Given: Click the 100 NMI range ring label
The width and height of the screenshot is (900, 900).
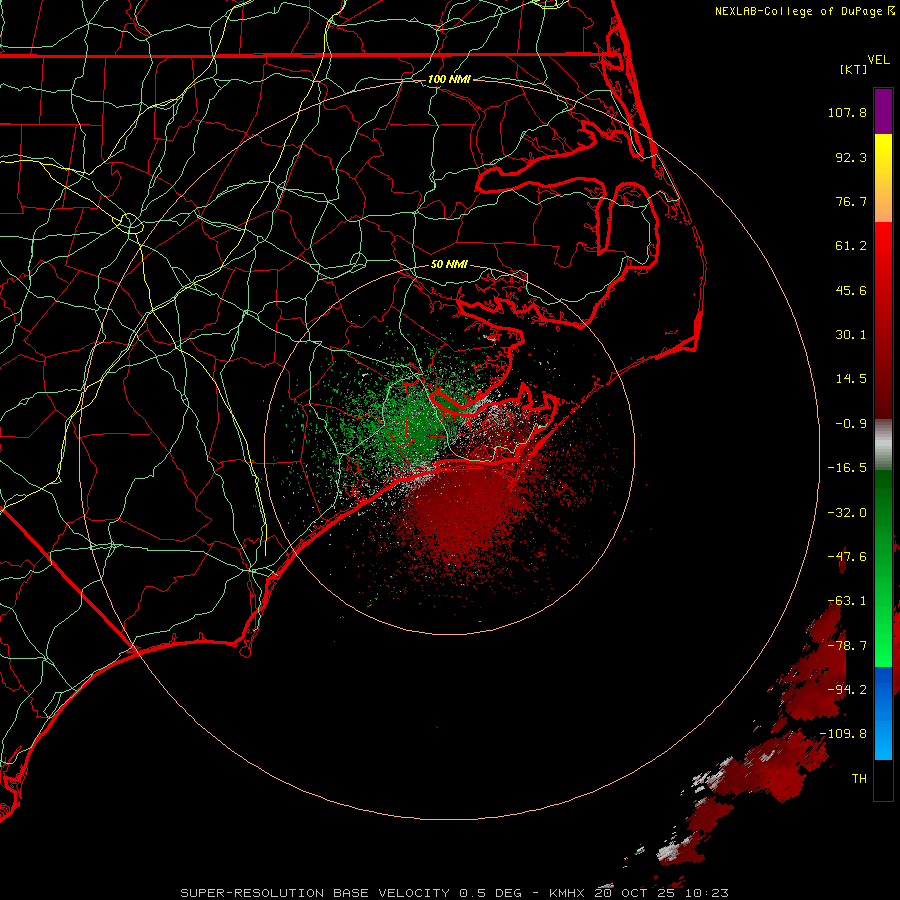Looking at the screenshot, I should pyautogui.click(x=449, y=79).
